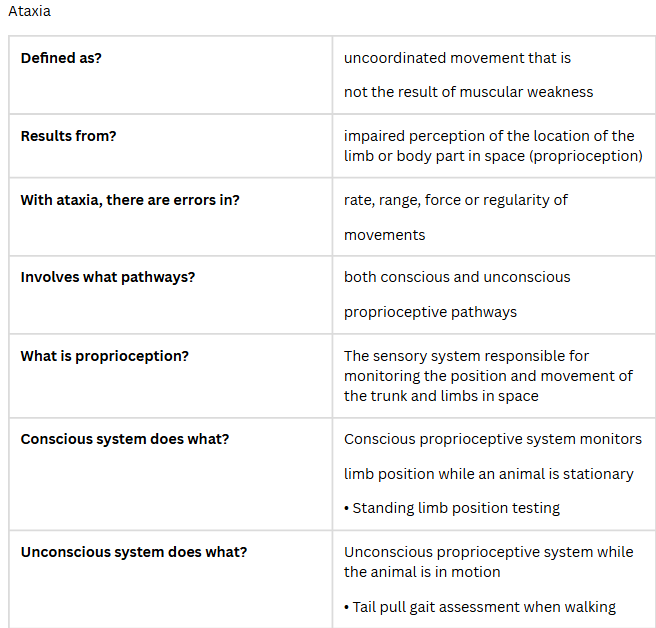Click the 'Standing limb position testing' bullet
The width and height of the screenshot is (656, 628).
[x=455, y=508]
